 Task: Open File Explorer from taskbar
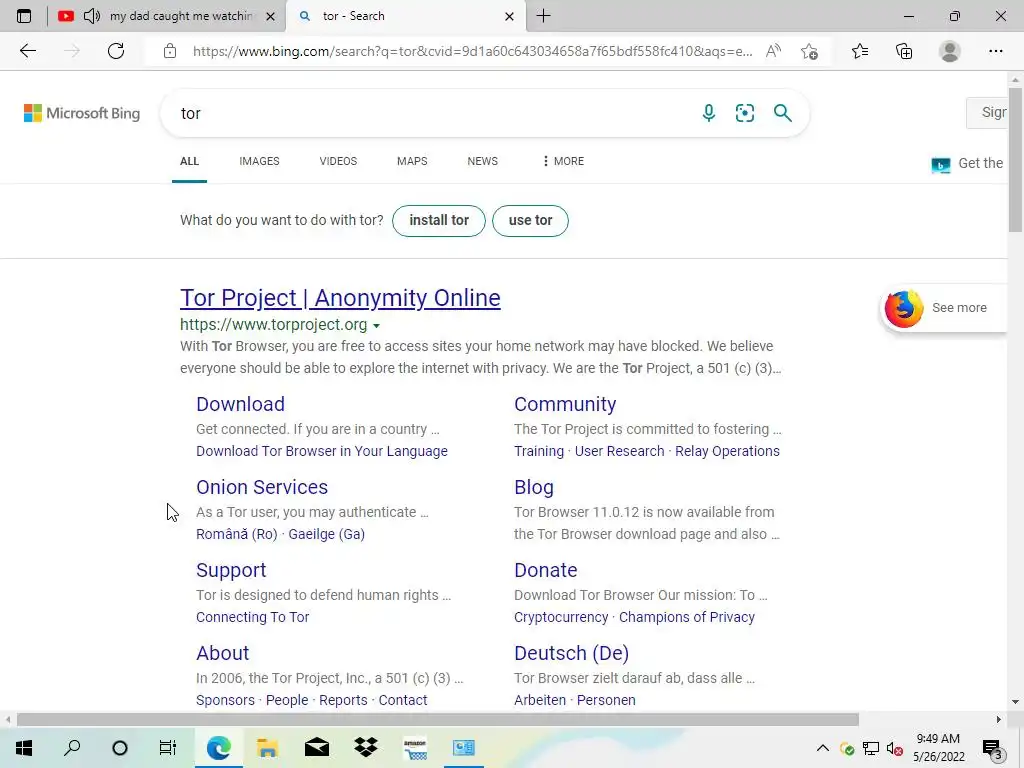click(267, 748)
